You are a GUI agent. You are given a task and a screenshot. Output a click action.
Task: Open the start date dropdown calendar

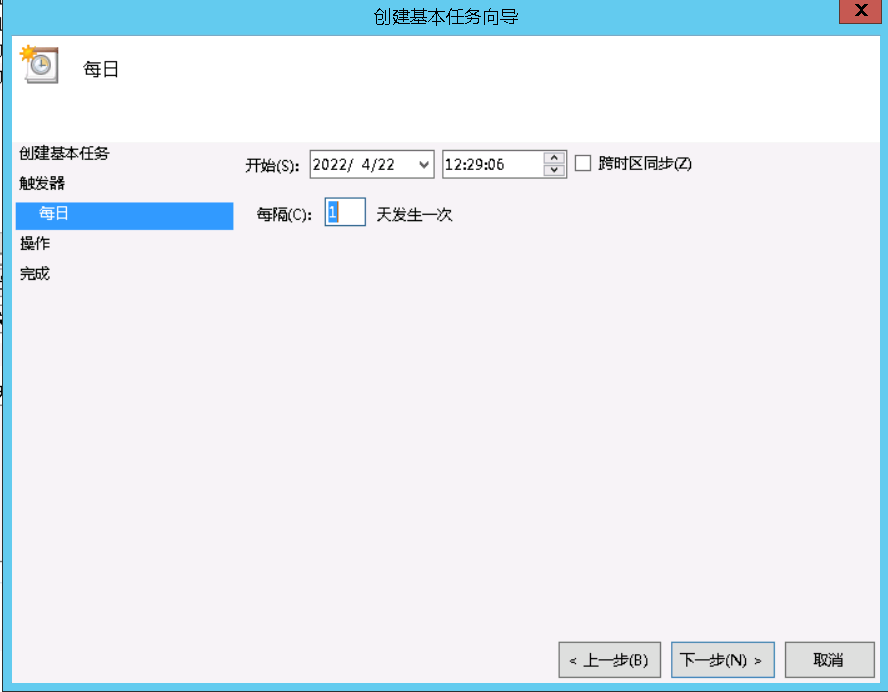pos(424,164)
